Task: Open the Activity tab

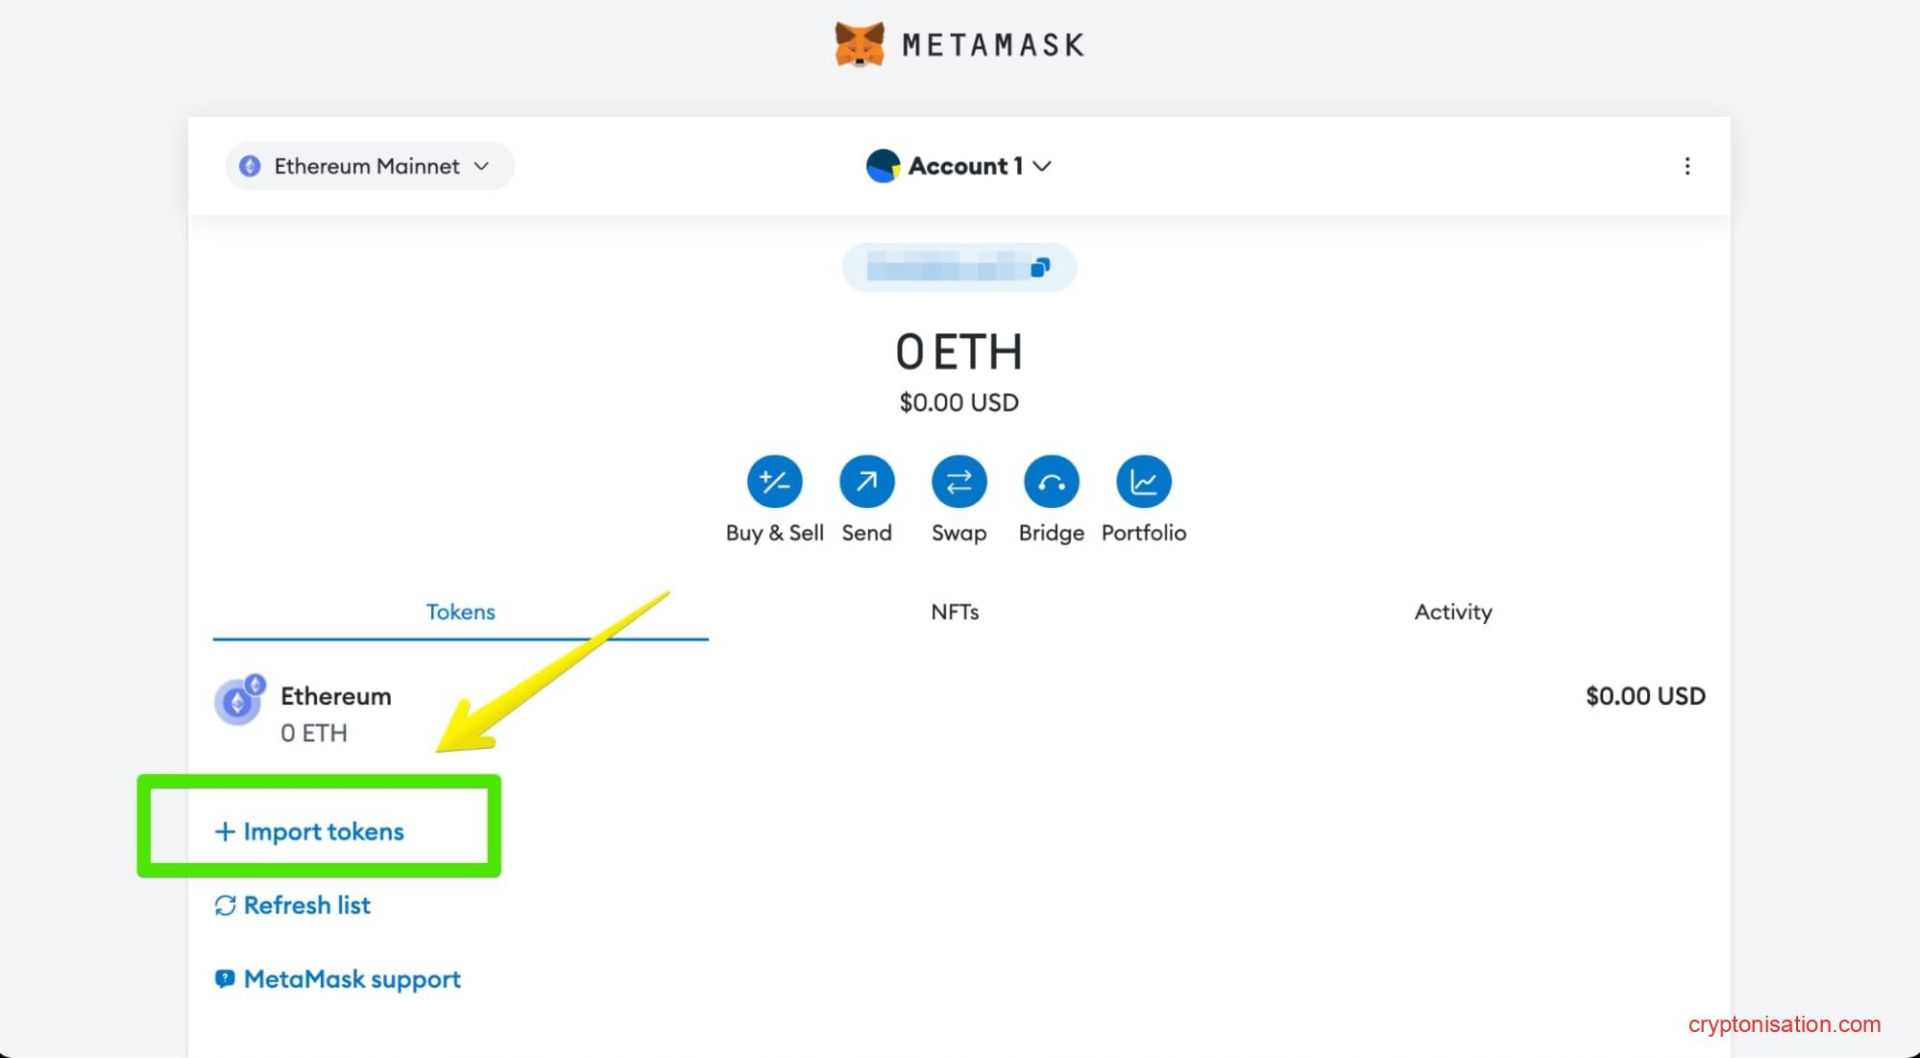Action: [1452, 612]
